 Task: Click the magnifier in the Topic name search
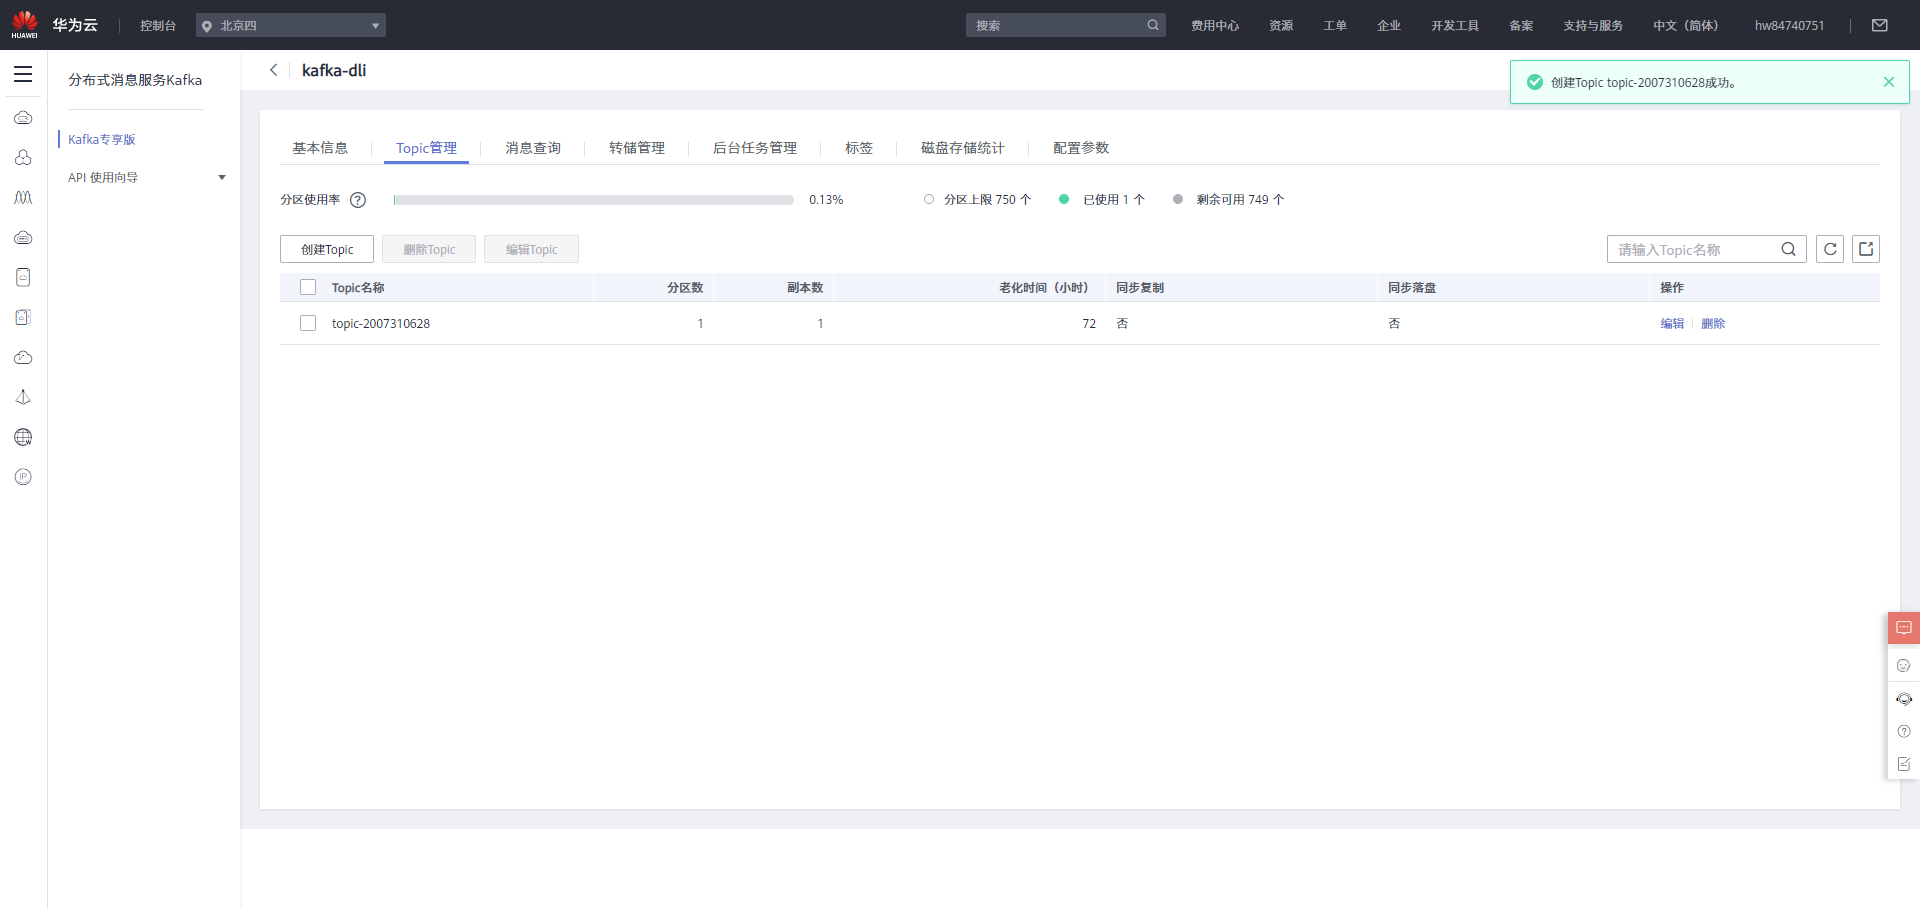click(1789, 249)
